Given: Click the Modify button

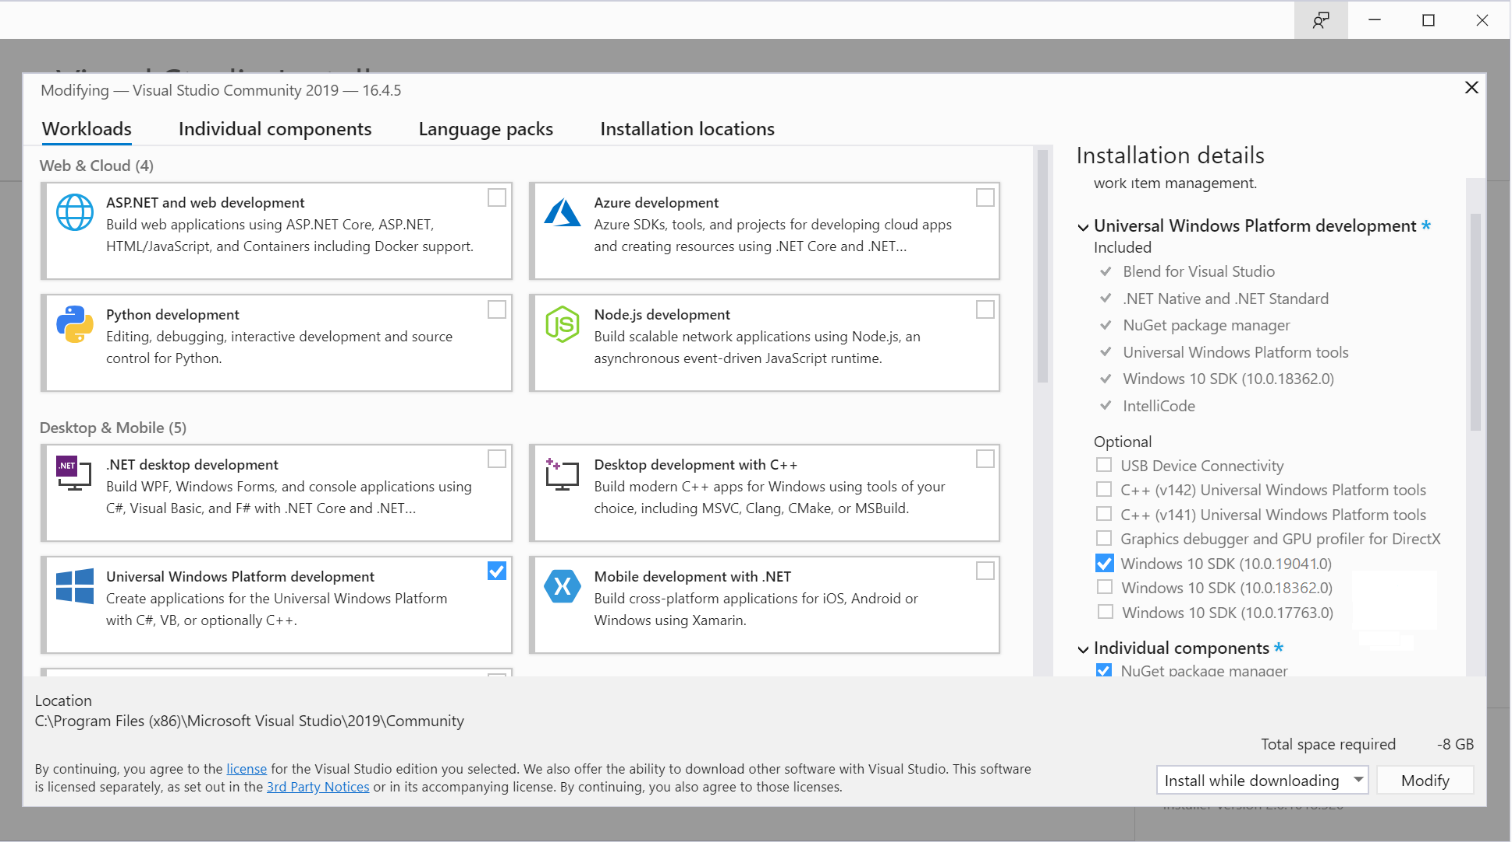Looking at the screenshot, I should click(1425, 780).
